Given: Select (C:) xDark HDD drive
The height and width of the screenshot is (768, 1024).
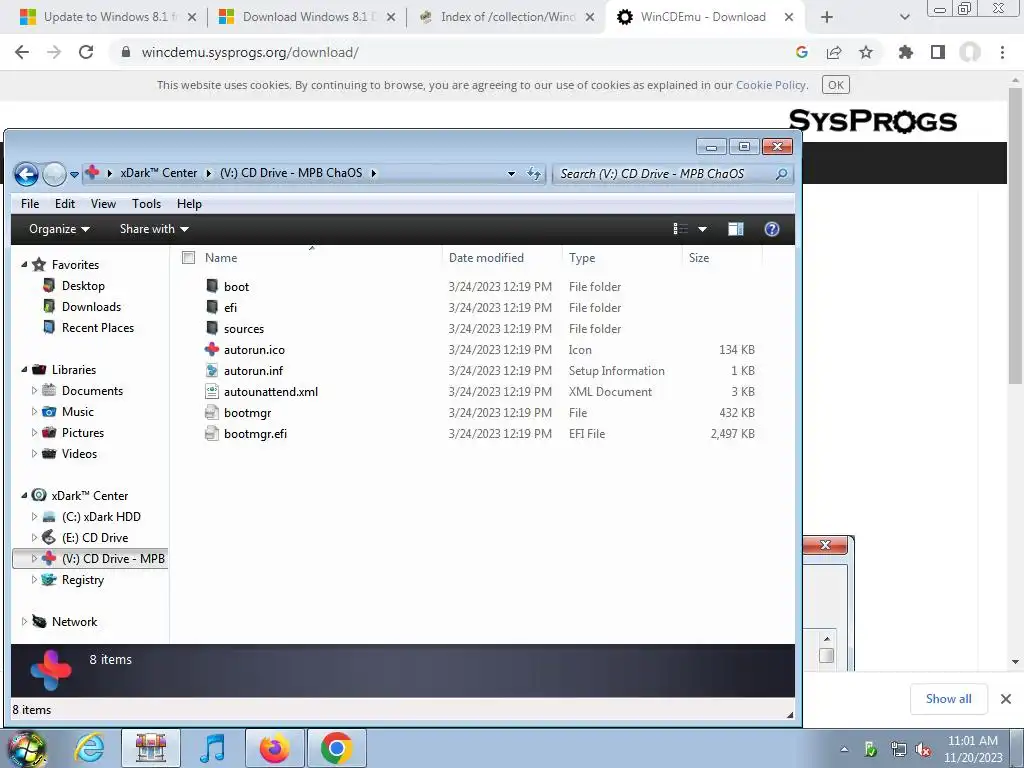Looking at the screenshot, I should pos(101,517).
